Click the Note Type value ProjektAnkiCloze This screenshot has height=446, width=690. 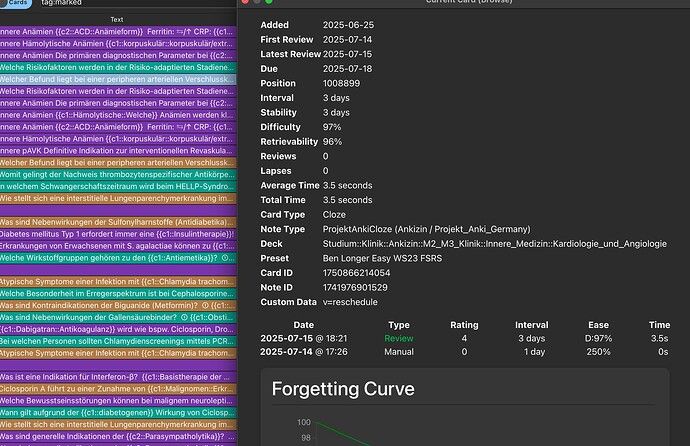426,229
